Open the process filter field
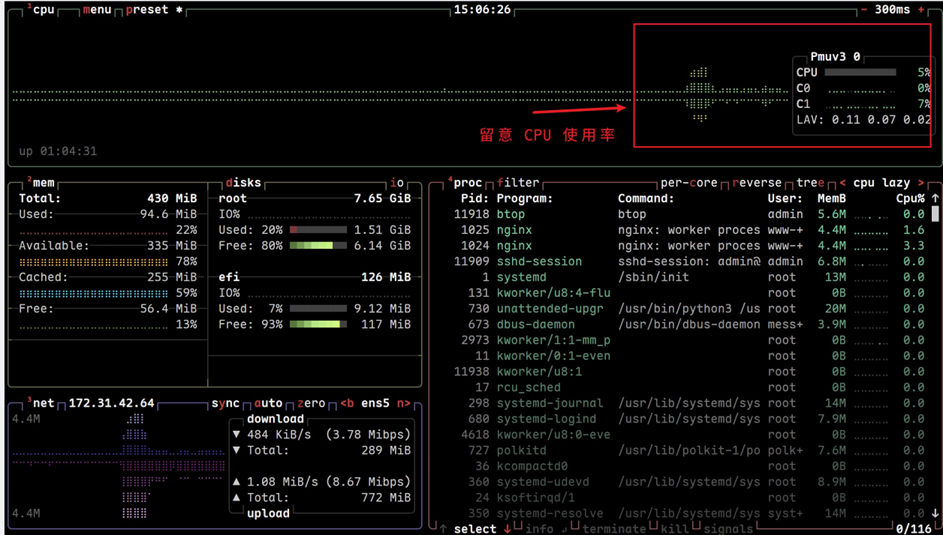This screenshot has height=535, width=943. [518, 183]
